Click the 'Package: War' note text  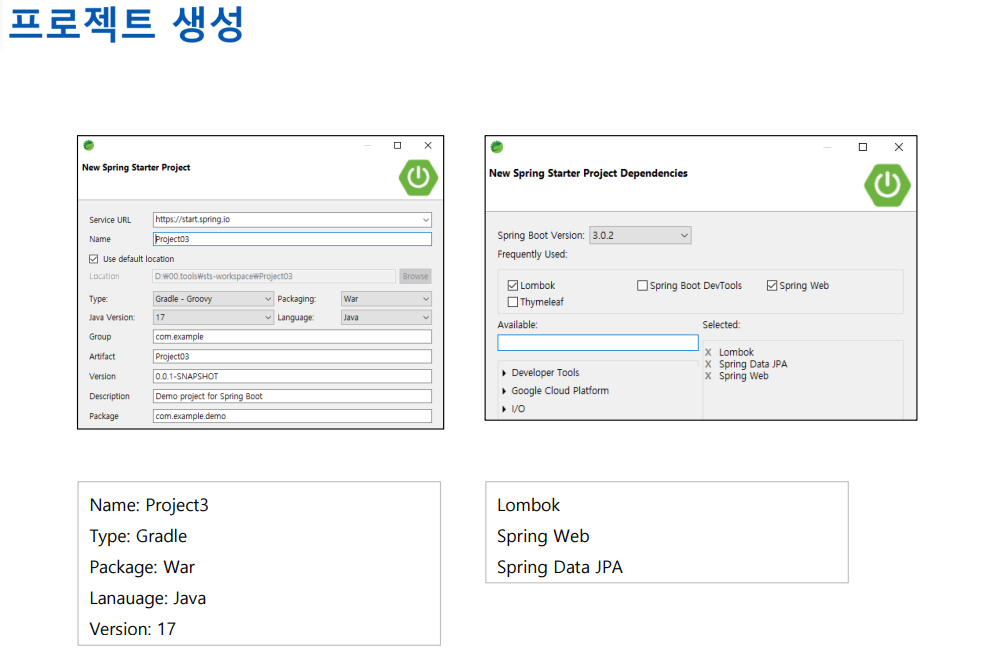point(142,567)
